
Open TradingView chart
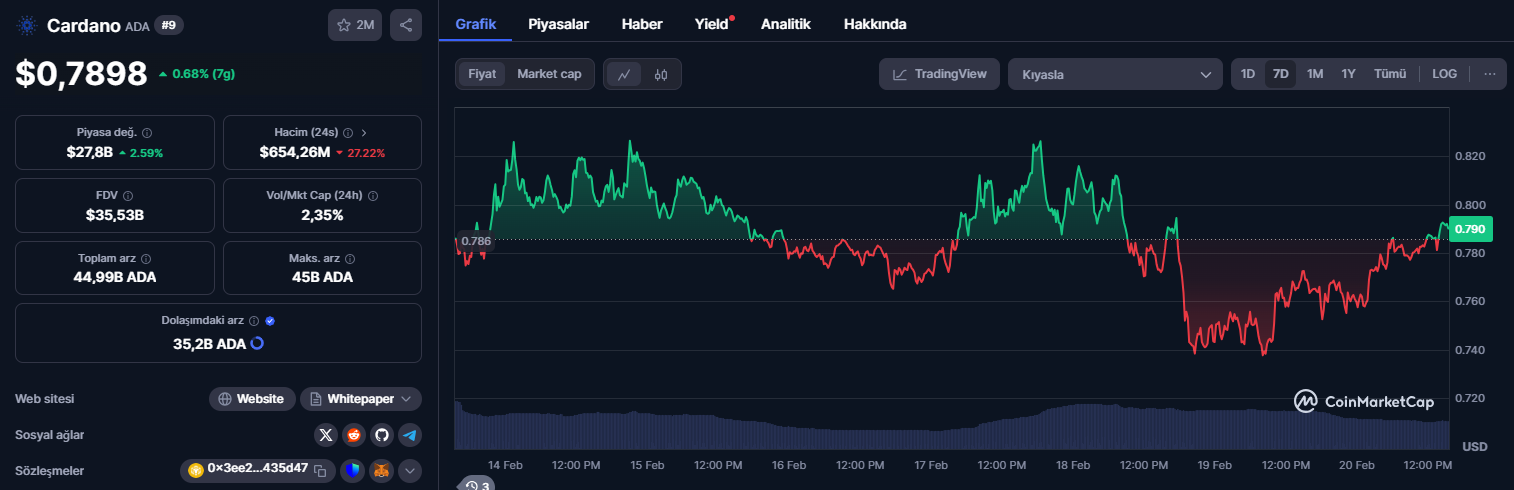point(939,74)
